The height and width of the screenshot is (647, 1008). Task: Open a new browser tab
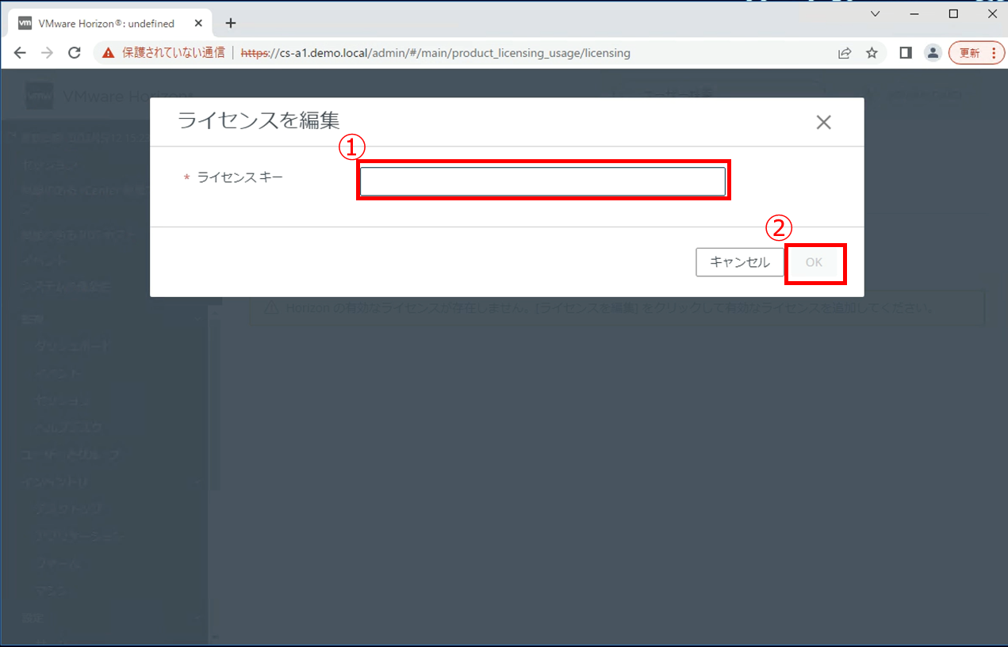pyautogui.click(x=231, y=23)
